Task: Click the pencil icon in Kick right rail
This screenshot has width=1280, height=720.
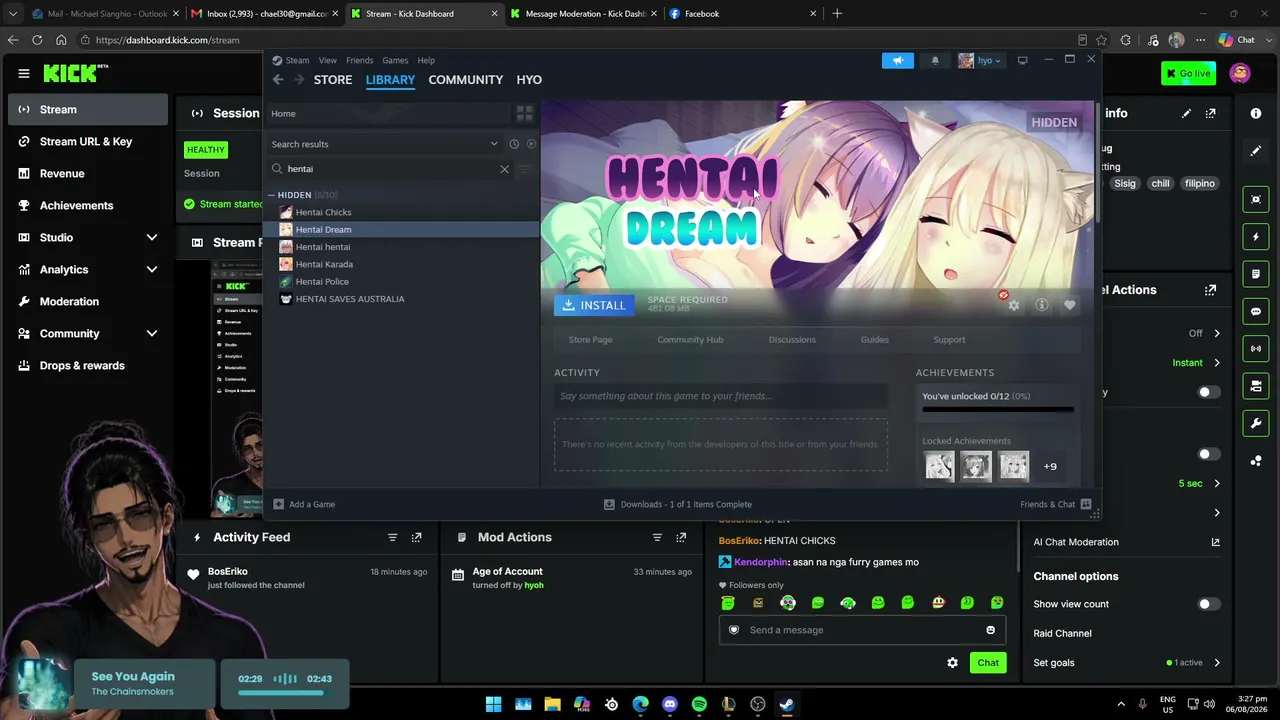Action: pos(1256,151)
